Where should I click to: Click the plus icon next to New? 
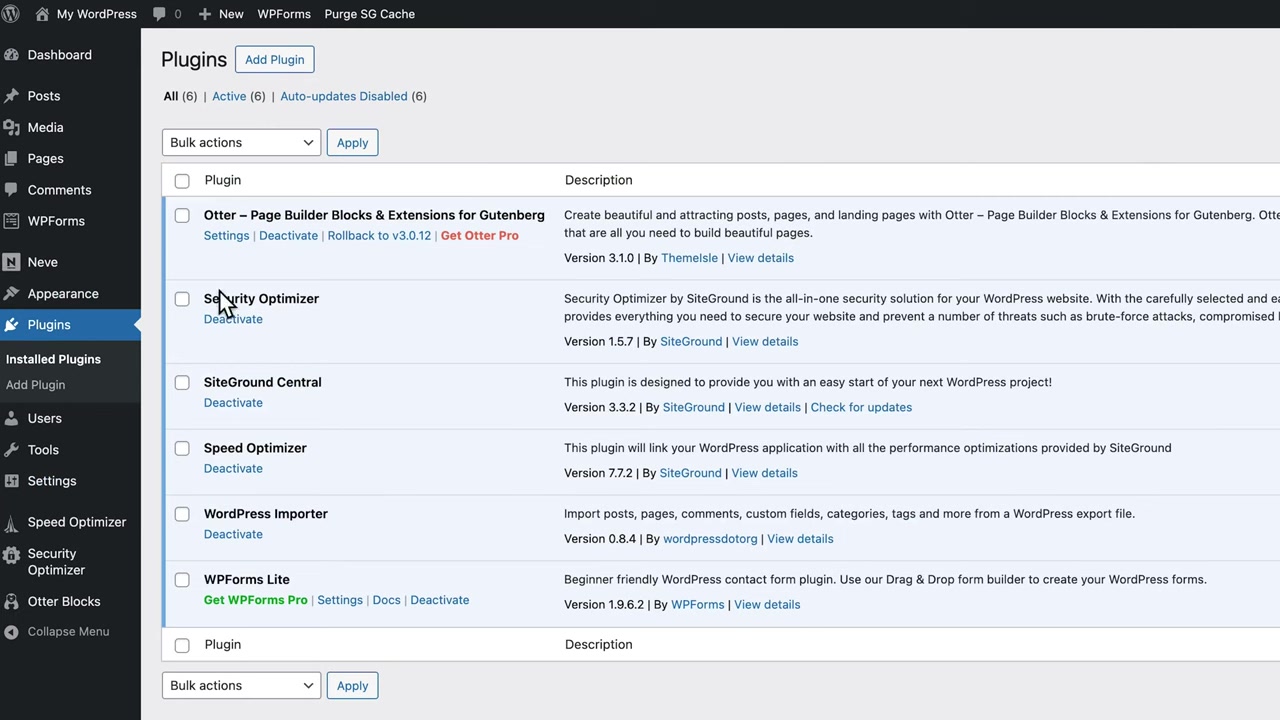click(204, 14)
